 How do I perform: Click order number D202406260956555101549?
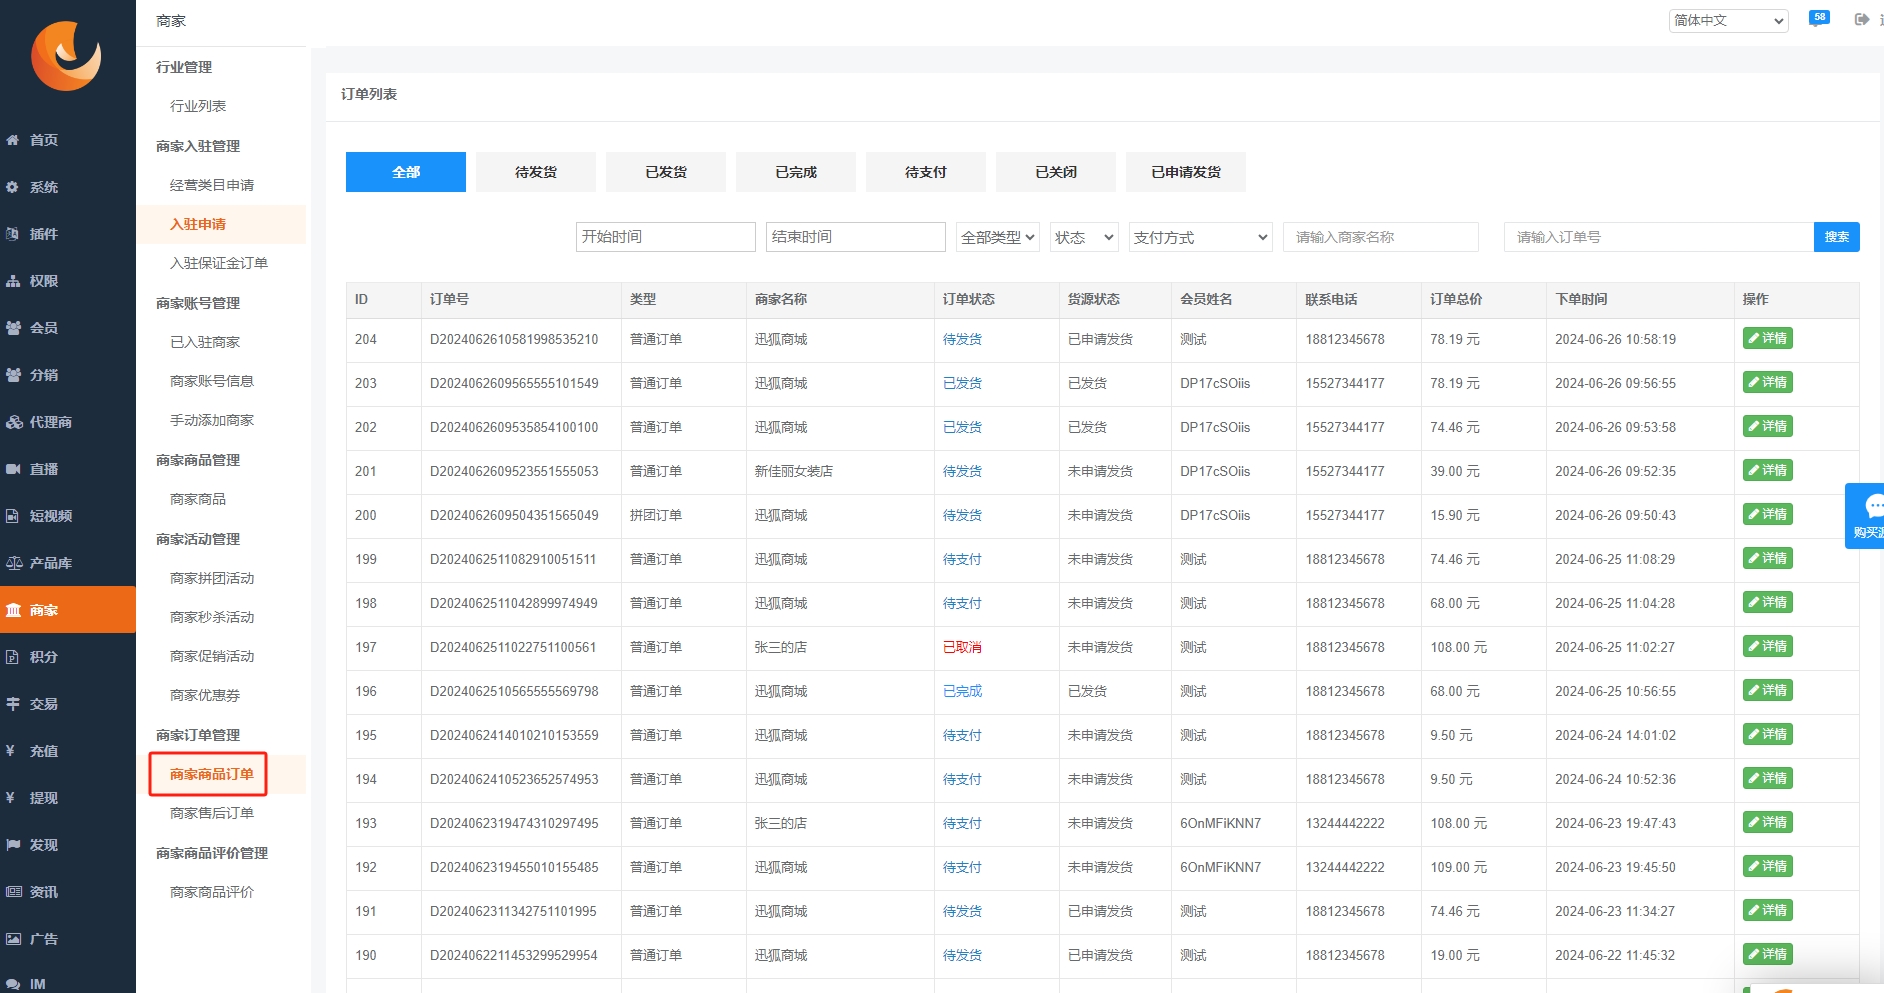tap(514, 383)
